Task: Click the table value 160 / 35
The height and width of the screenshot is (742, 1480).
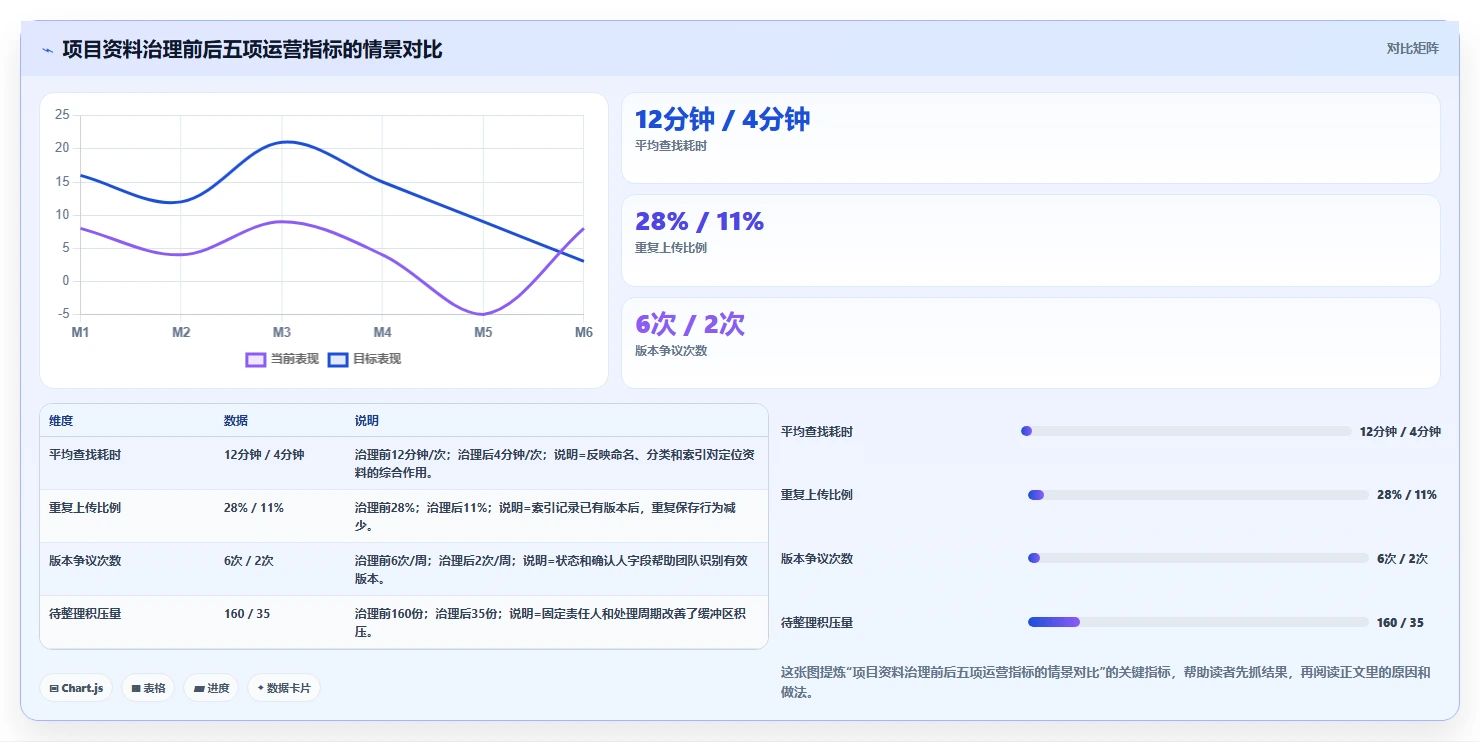Action: click(247, 613)
